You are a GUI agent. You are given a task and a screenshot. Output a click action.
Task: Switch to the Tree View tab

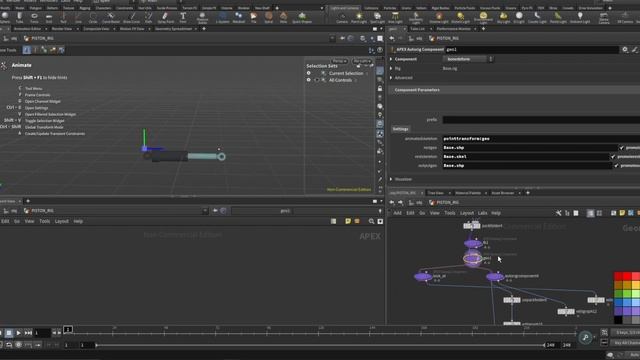(435, 193)
